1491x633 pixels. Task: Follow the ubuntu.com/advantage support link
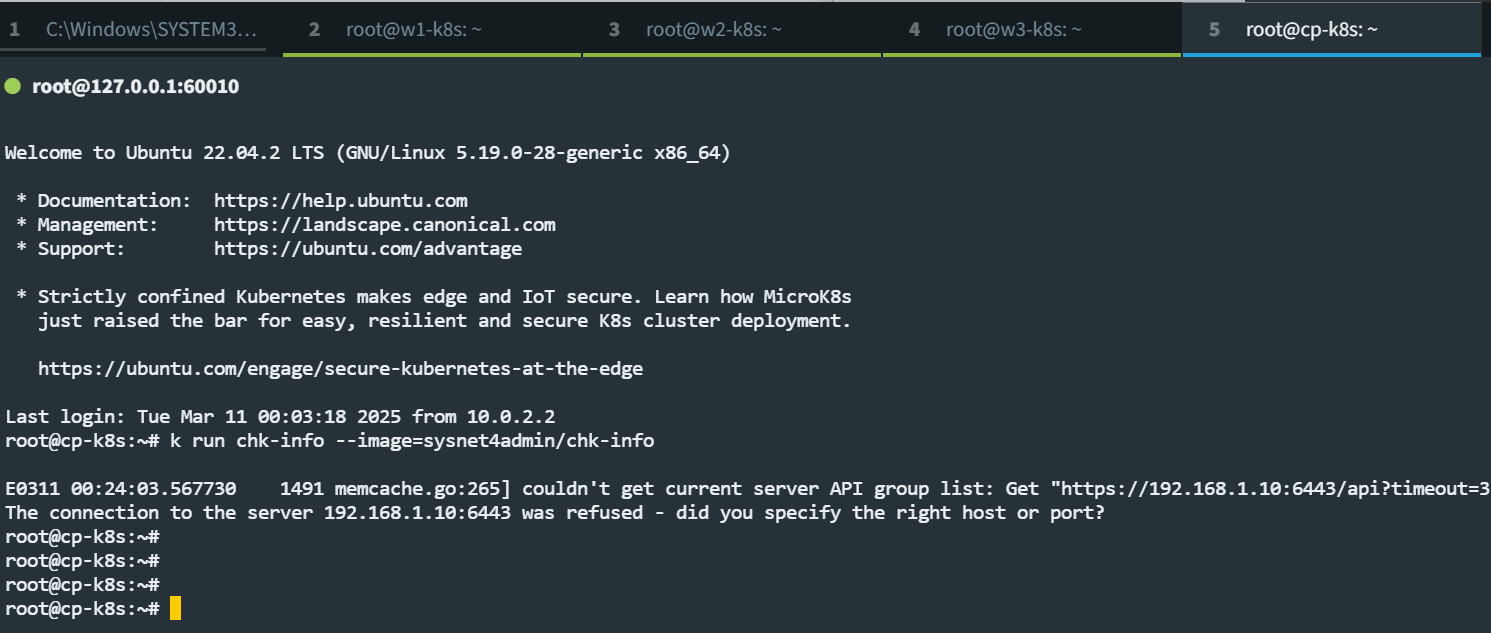point(368,249)
